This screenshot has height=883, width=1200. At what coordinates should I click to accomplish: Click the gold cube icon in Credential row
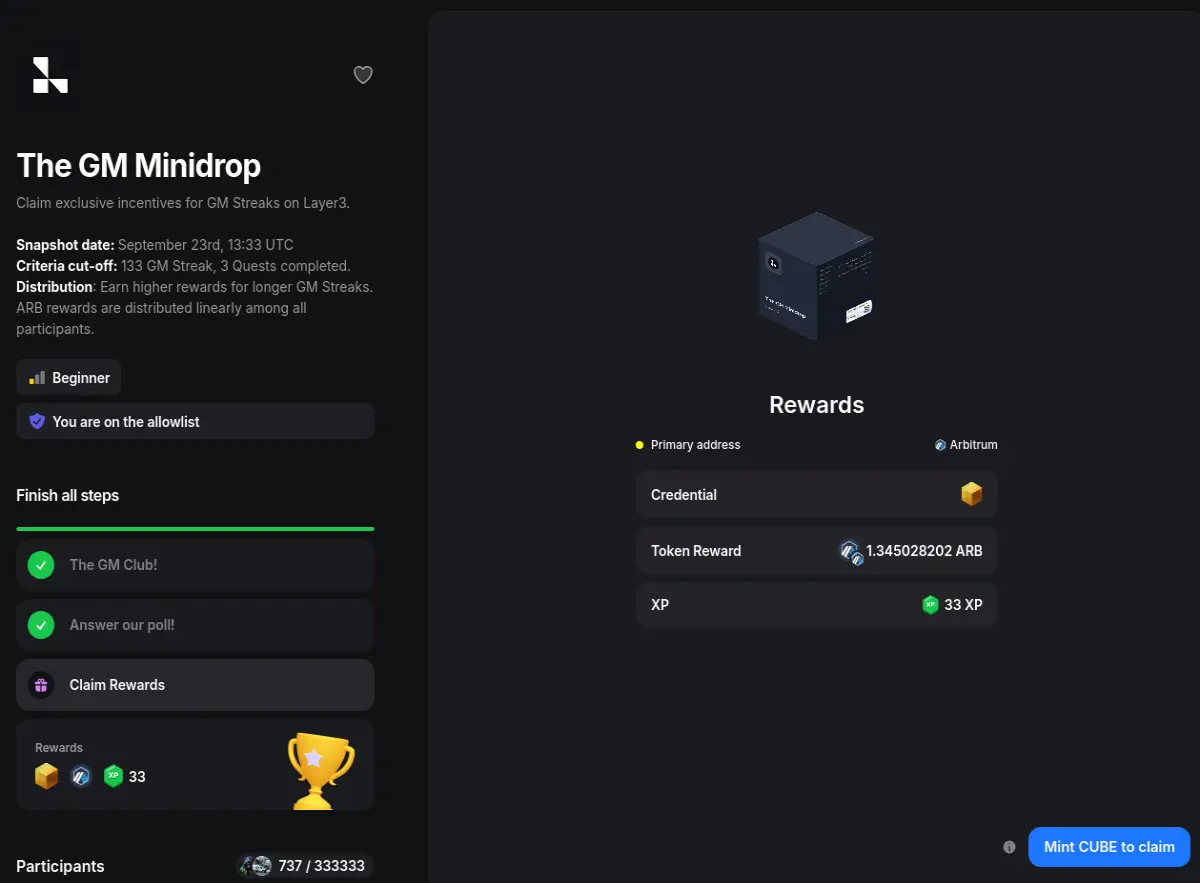(x=972, y=495)
